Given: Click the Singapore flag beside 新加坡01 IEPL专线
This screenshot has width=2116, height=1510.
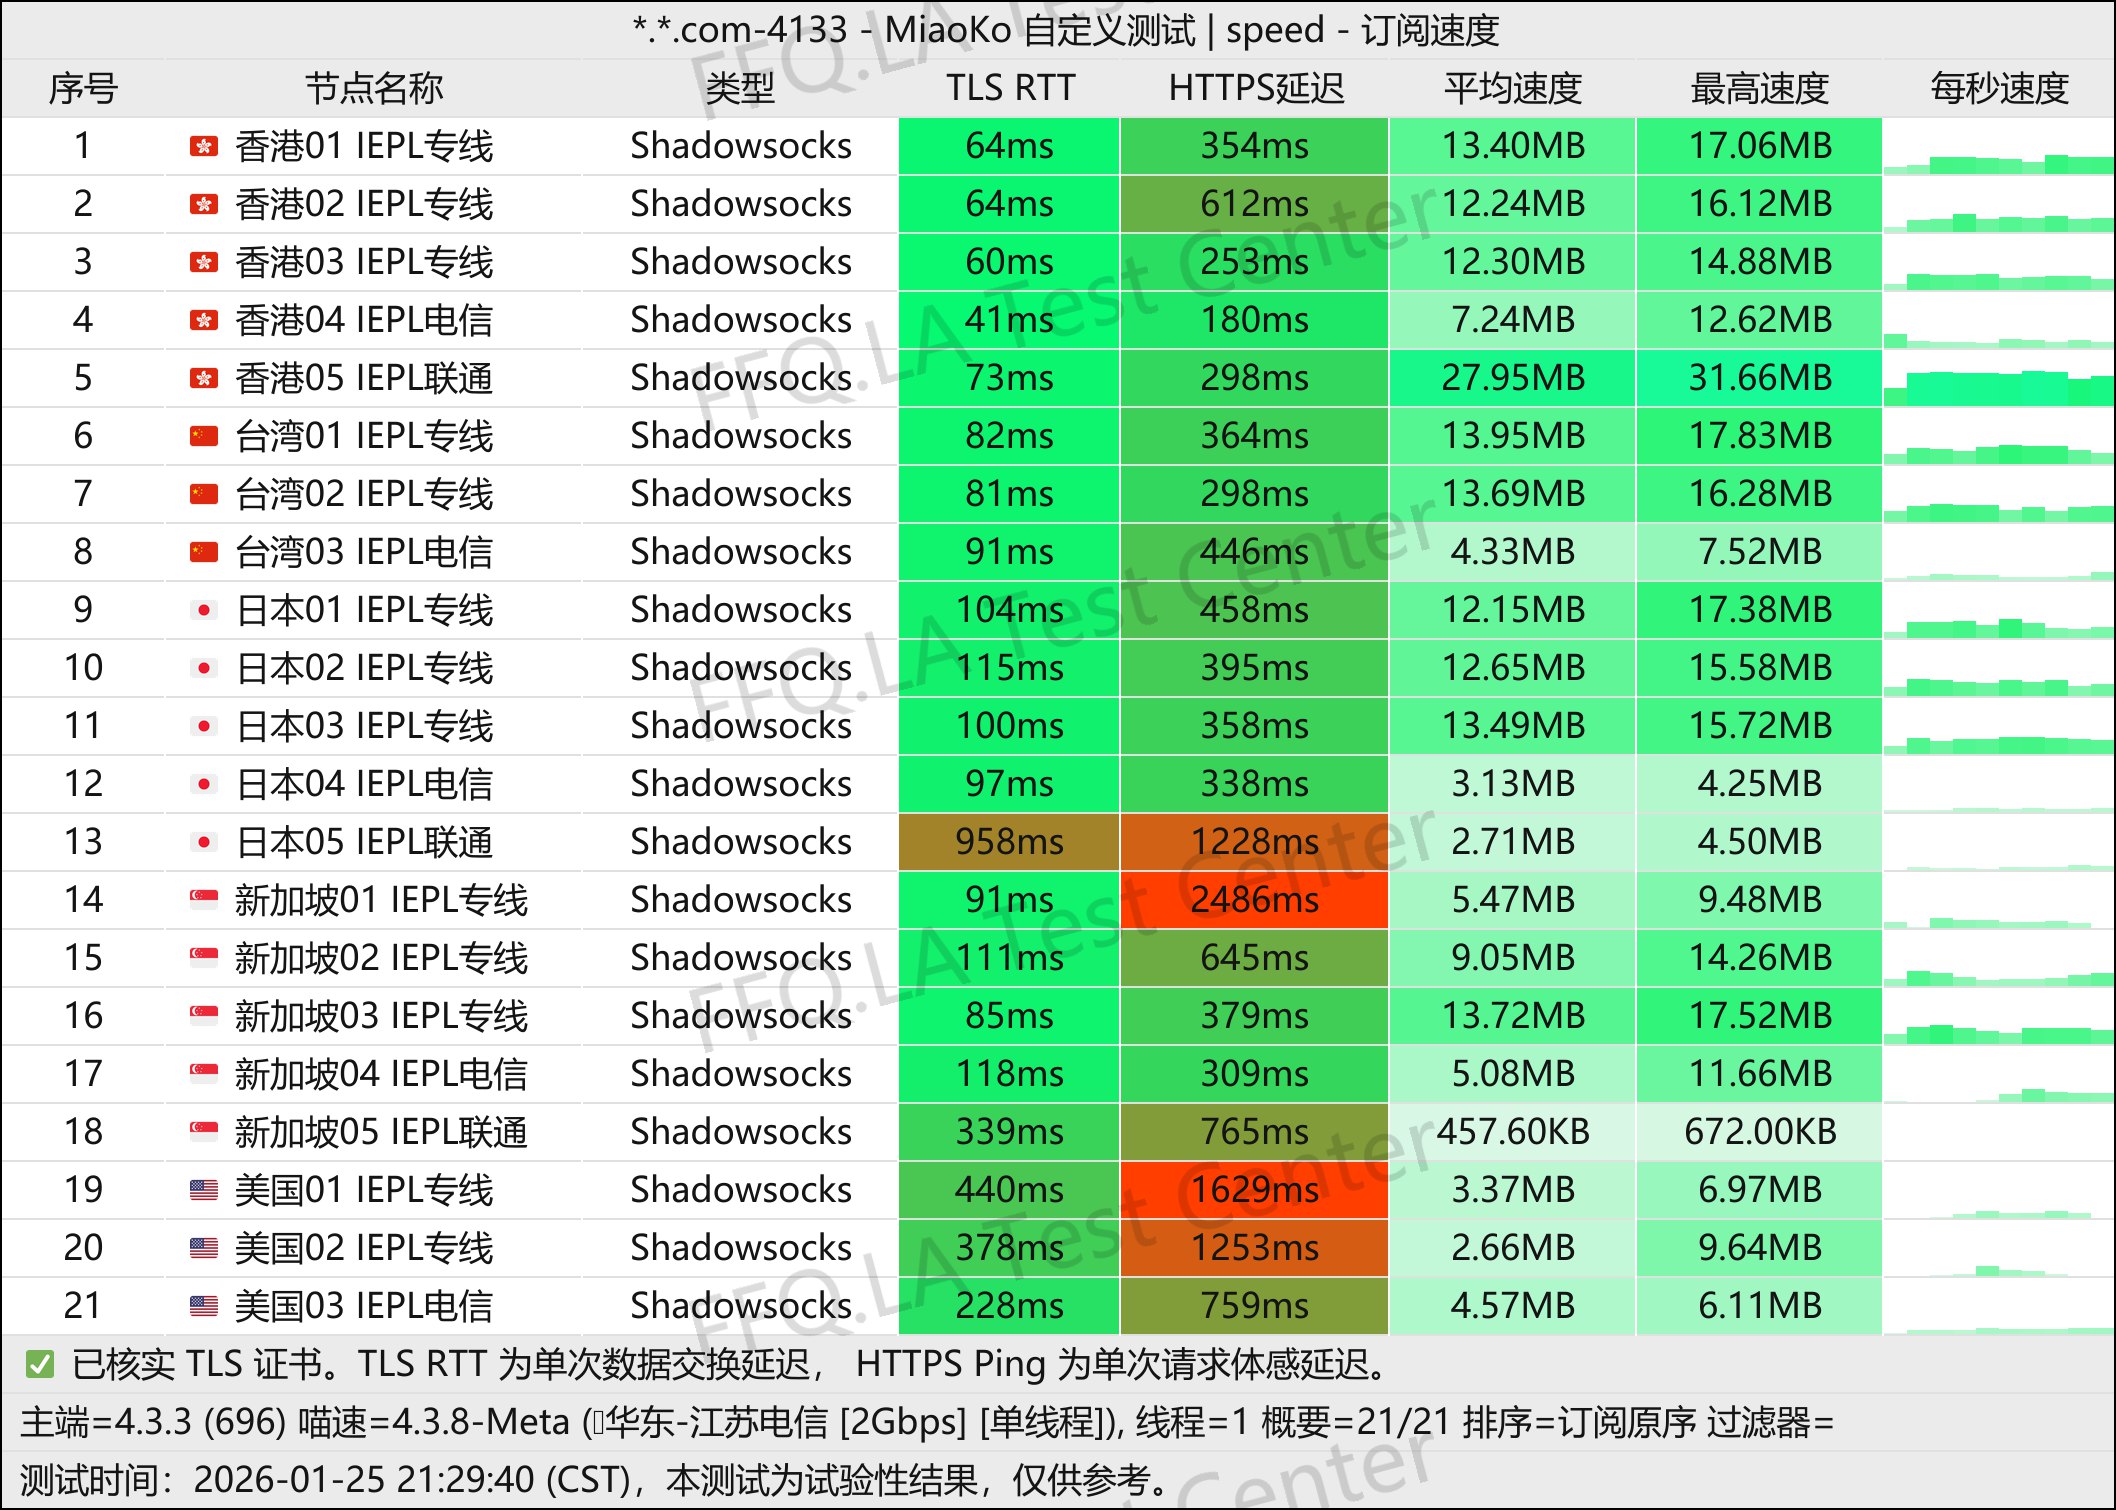Looking at the screenshot, I should point(204,901).
